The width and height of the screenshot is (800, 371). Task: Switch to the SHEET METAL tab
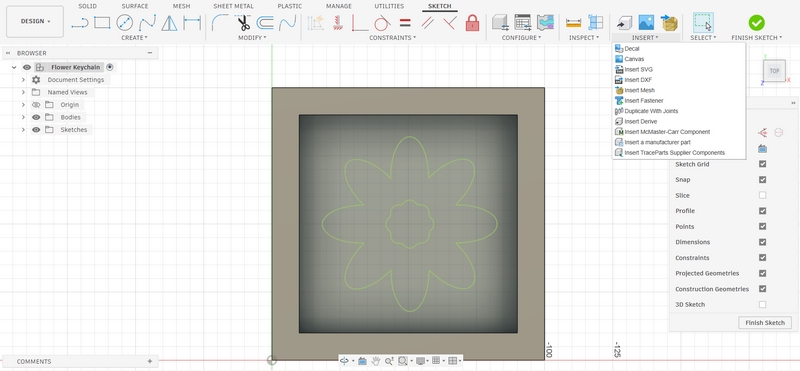[x=233, y=6]
